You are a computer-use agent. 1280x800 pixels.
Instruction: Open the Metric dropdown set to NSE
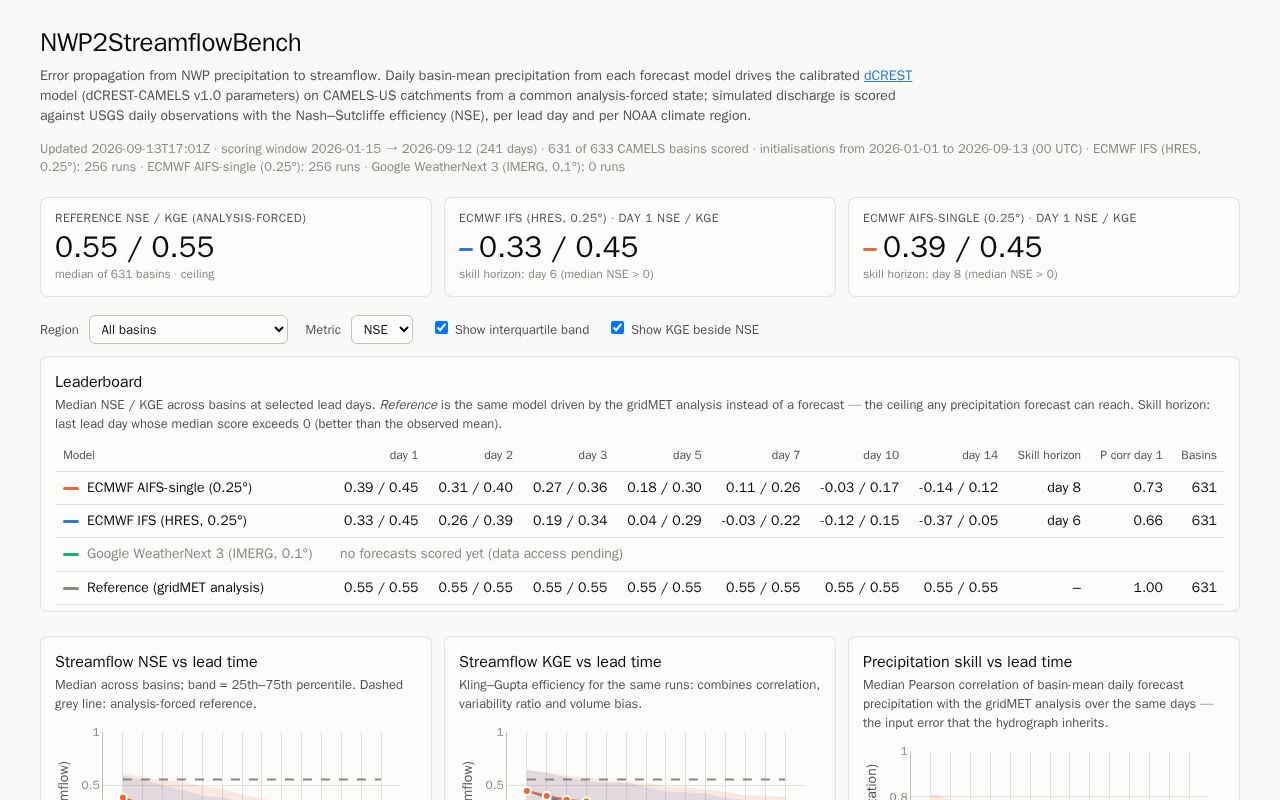tap(382, 330)
